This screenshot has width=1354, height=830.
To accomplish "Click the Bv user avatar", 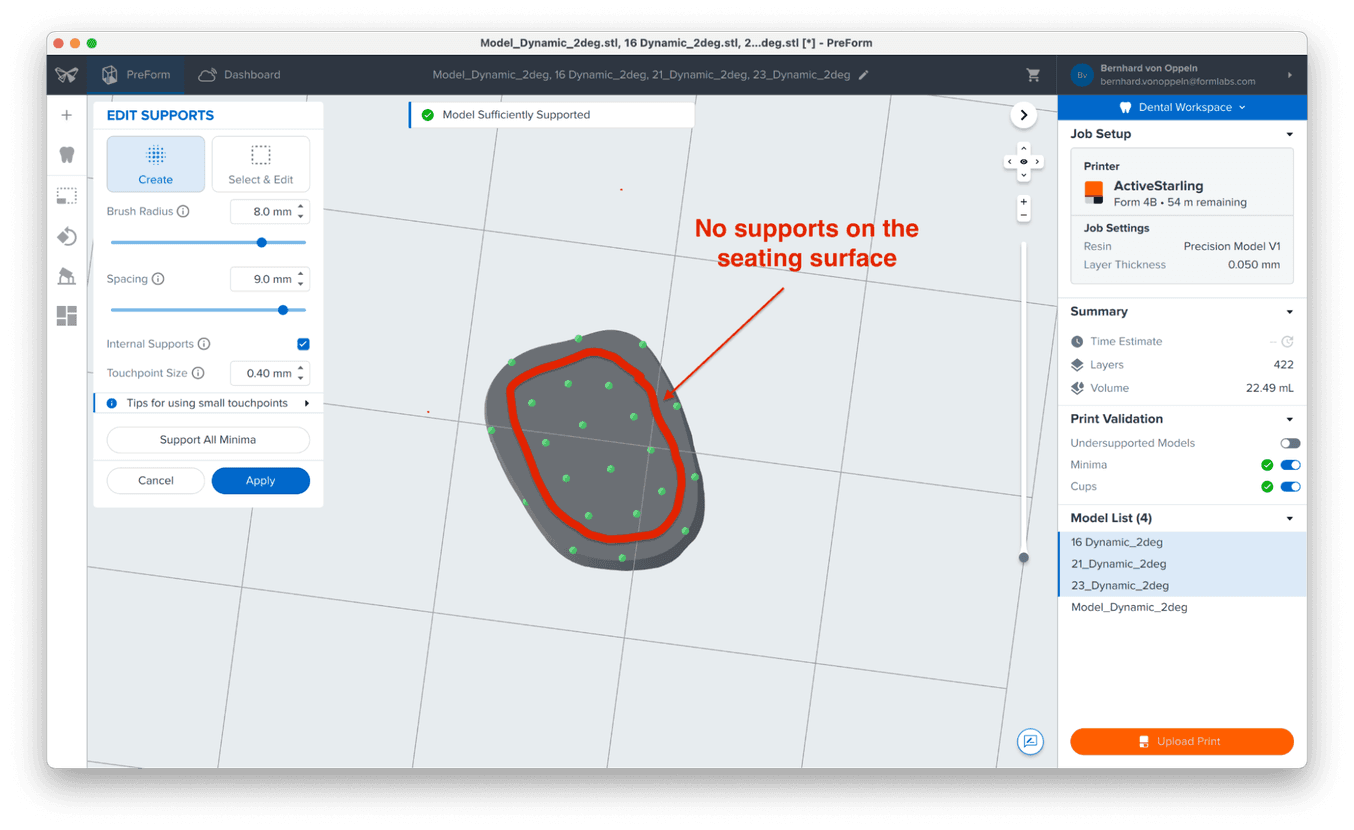I will point(1082,75).
